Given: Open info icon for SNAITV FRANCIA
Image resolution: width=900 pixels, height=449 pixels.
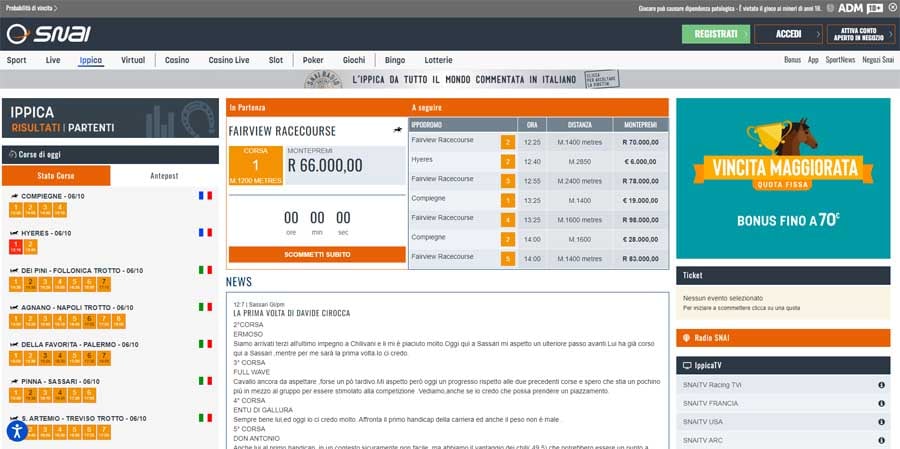Looking at the screenshot, I should click(x=881, y=404).
